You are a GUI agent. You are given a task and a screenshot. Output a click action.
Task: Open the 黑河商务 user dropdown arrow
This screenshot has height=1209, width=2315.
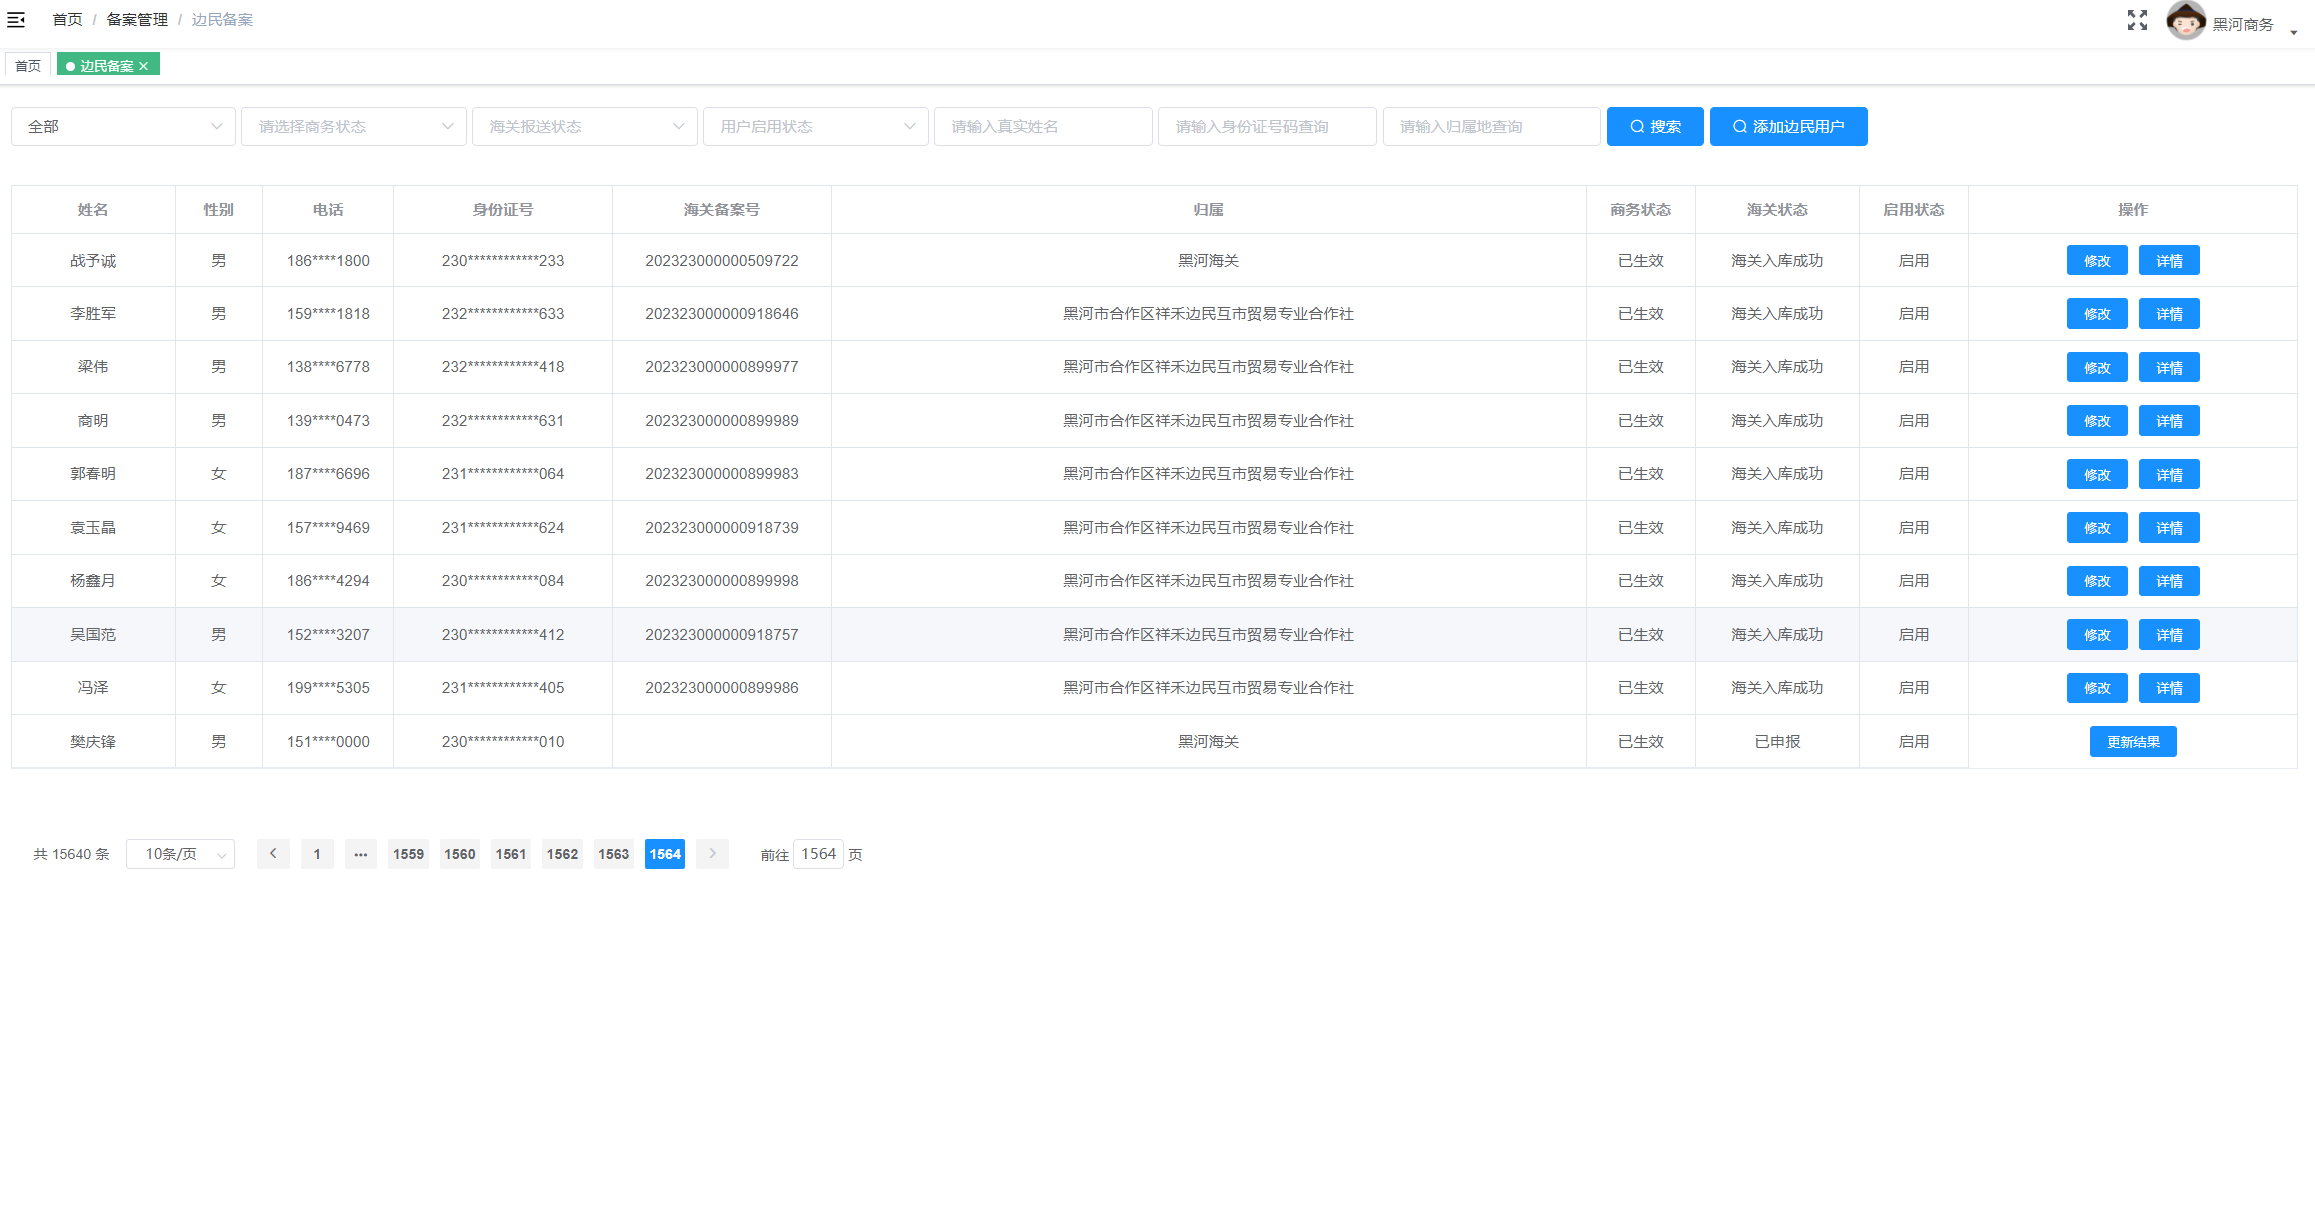[2293, 32]
